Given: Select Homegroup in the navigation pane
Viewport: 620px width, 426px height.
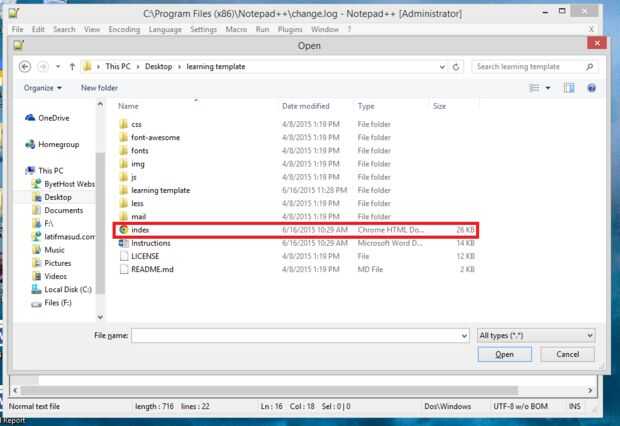Looking at the screenshot, I should tap(52, 144).
